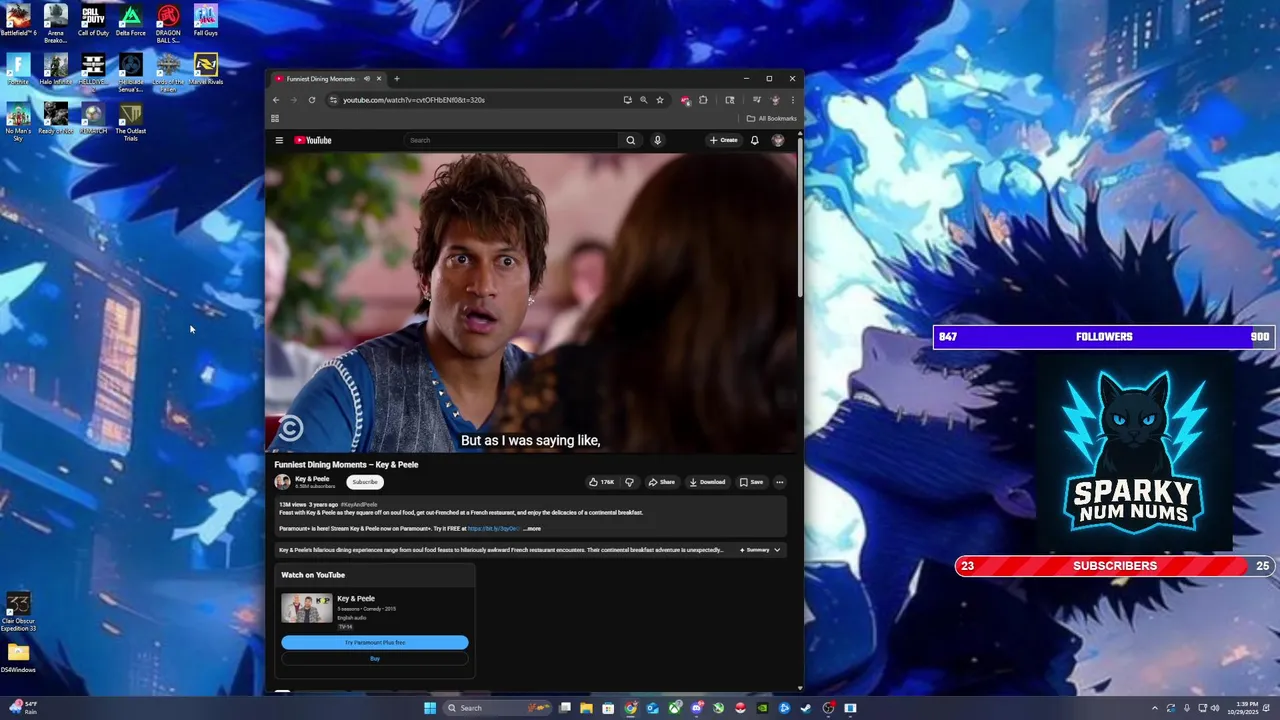Screen dimensions: 1280x720
Task: Open File Explorer from the taskbar
Action: [x=586, y=708]
